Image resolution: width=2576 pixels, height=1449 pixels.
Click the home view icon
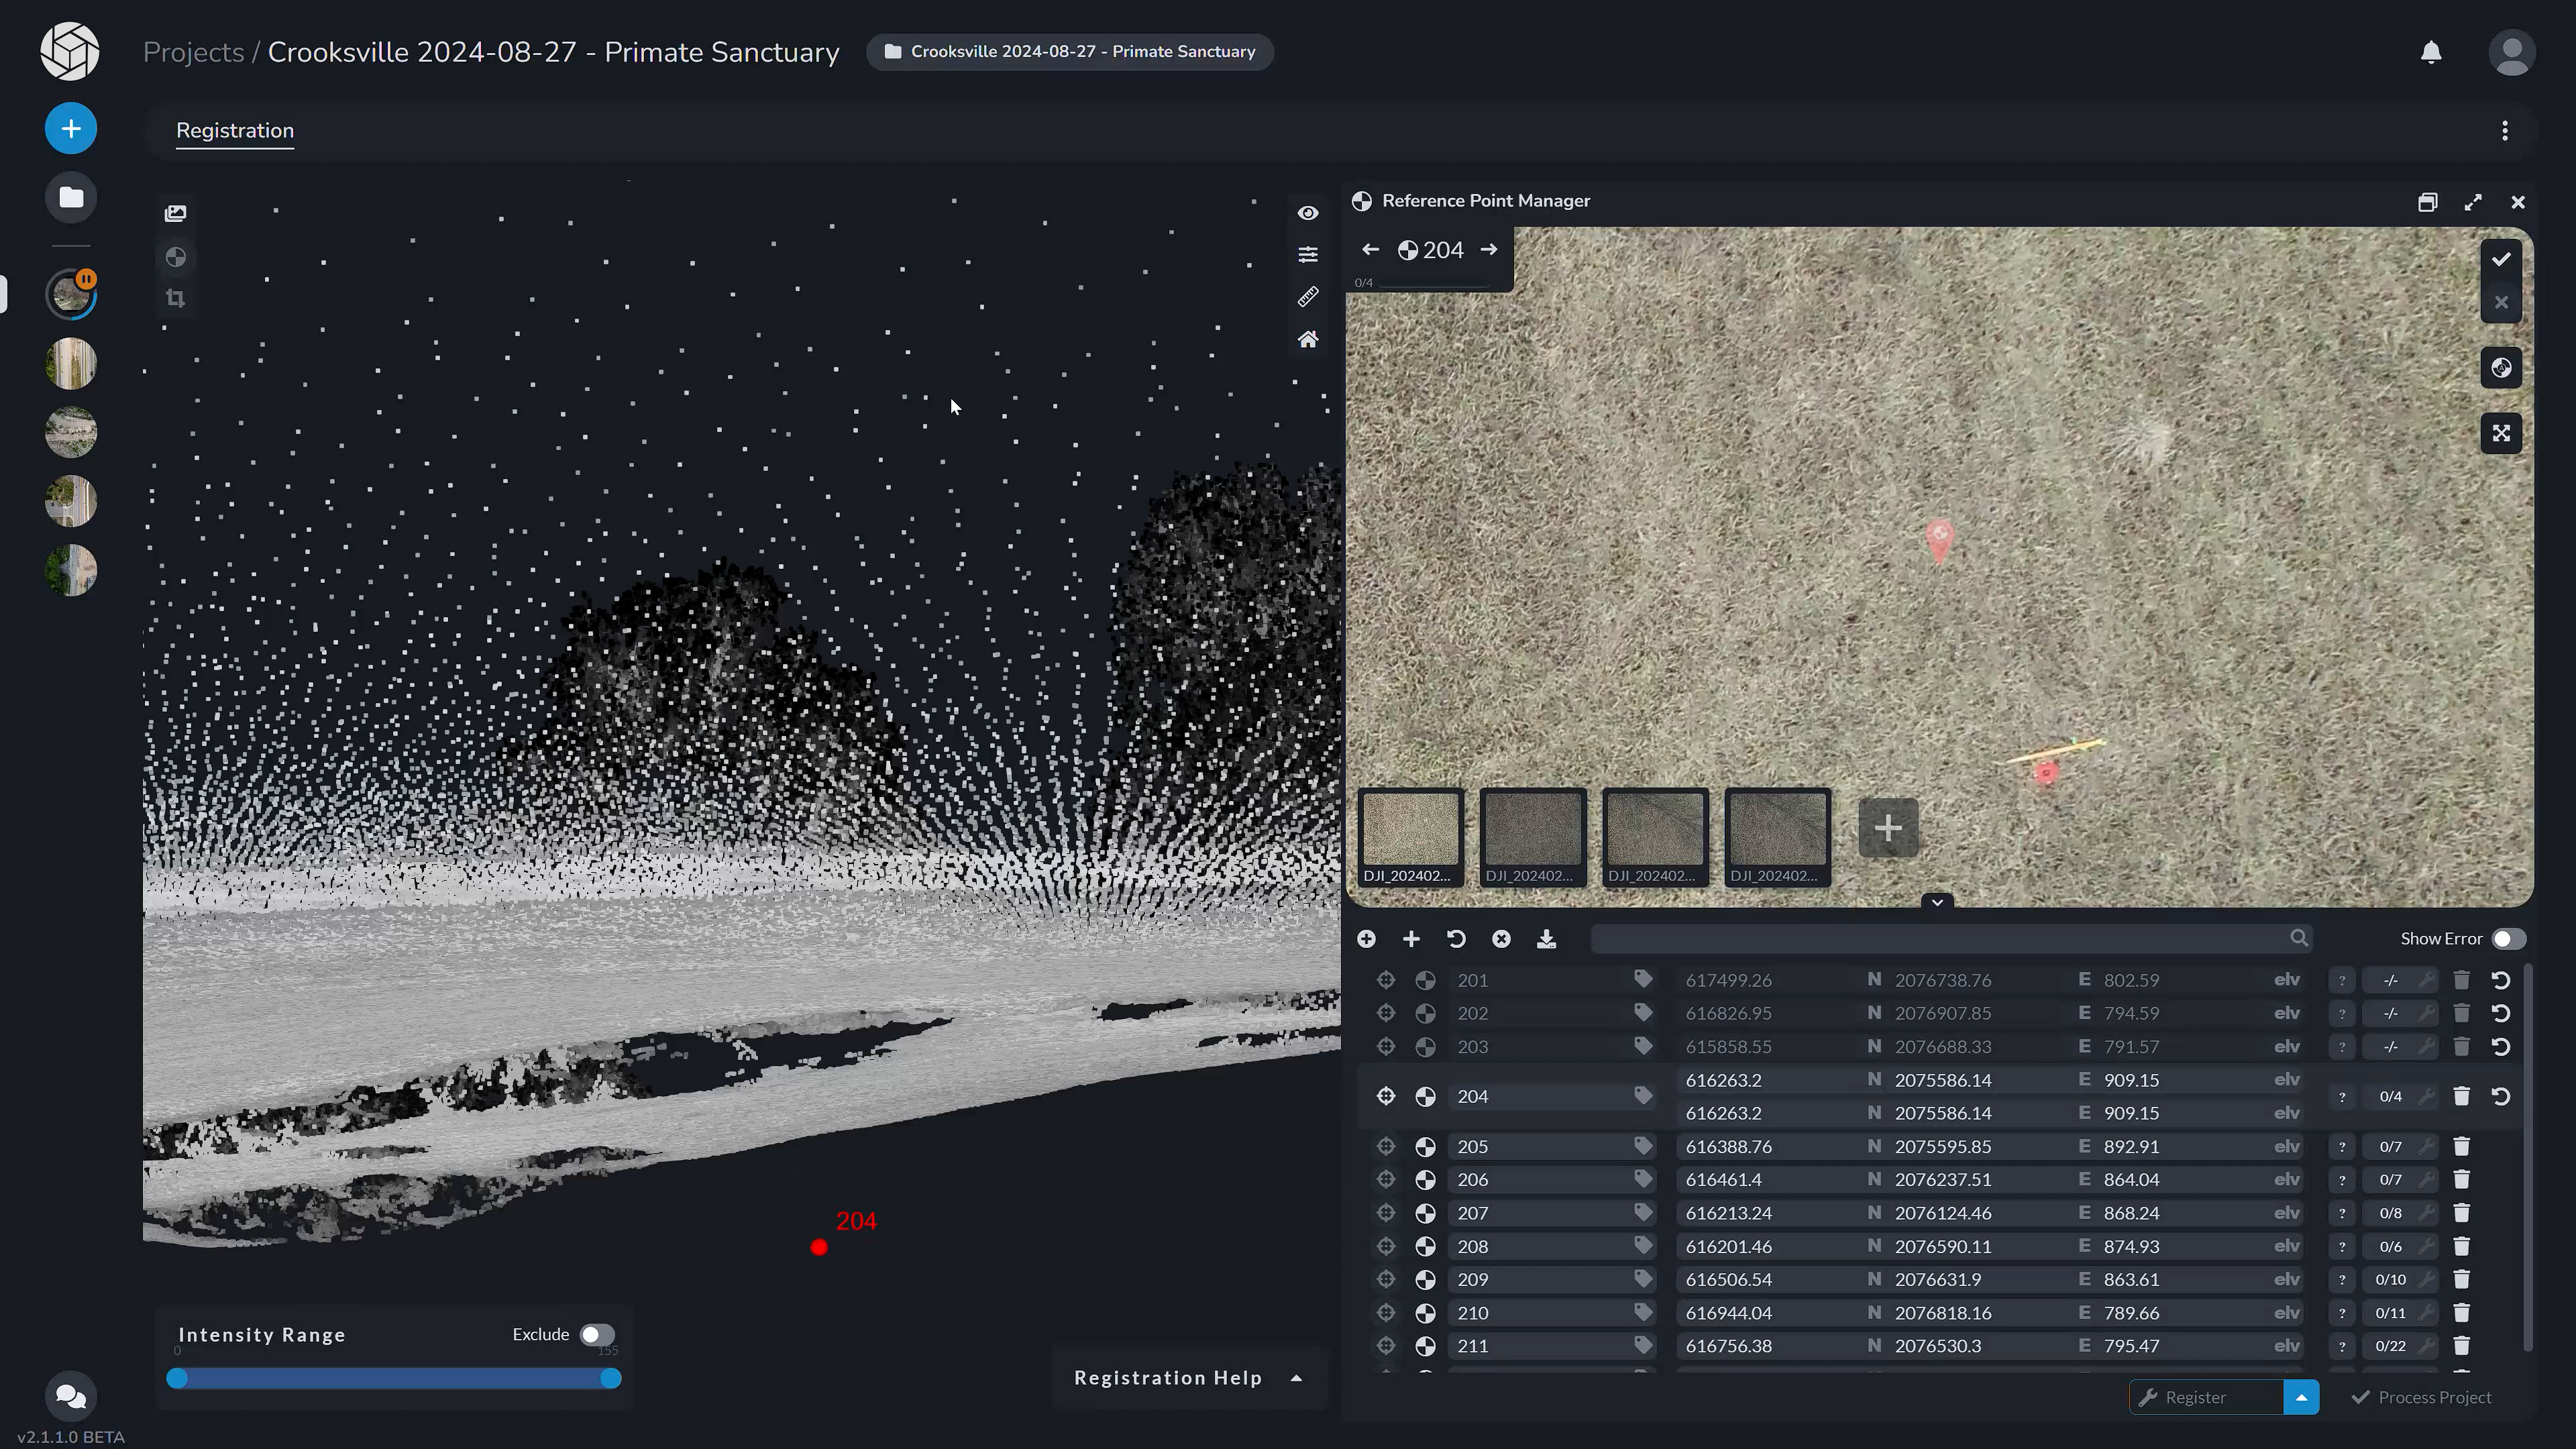pyautogui.click(x=1308, y=339)
